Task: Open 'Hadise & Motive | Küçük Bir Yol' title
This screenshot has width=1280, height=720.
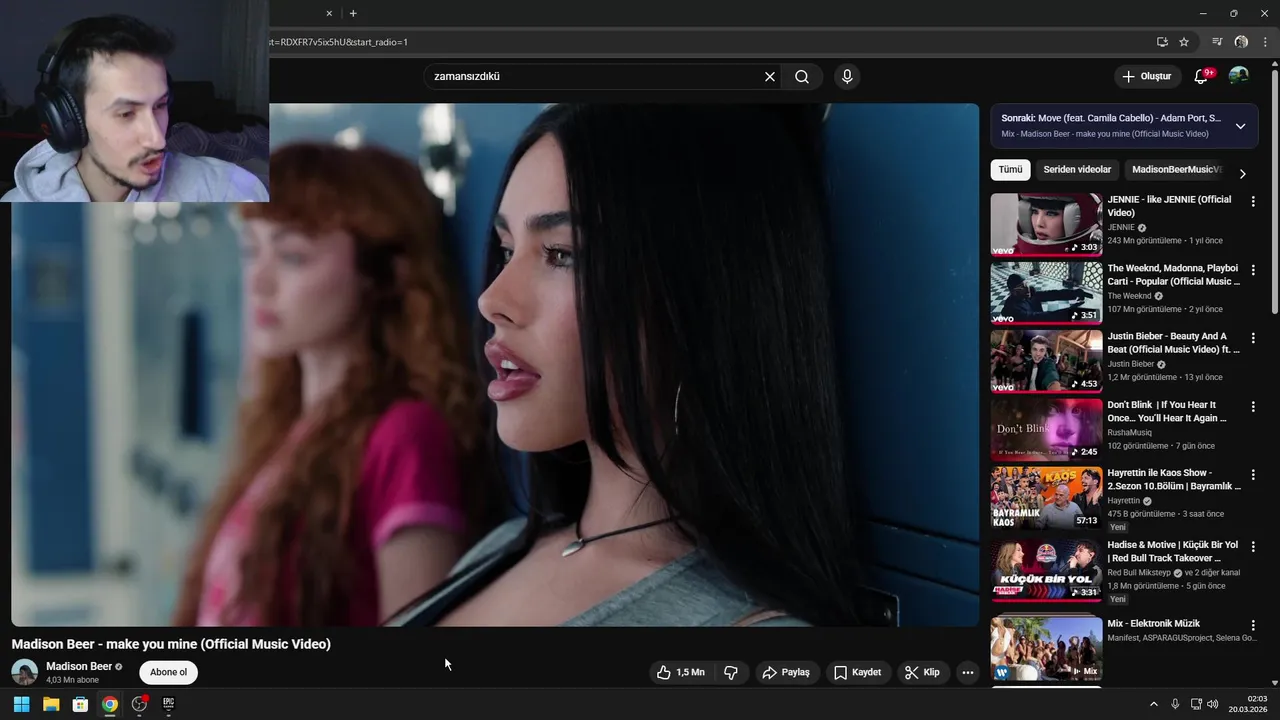Action: (x=1173, y=551)
